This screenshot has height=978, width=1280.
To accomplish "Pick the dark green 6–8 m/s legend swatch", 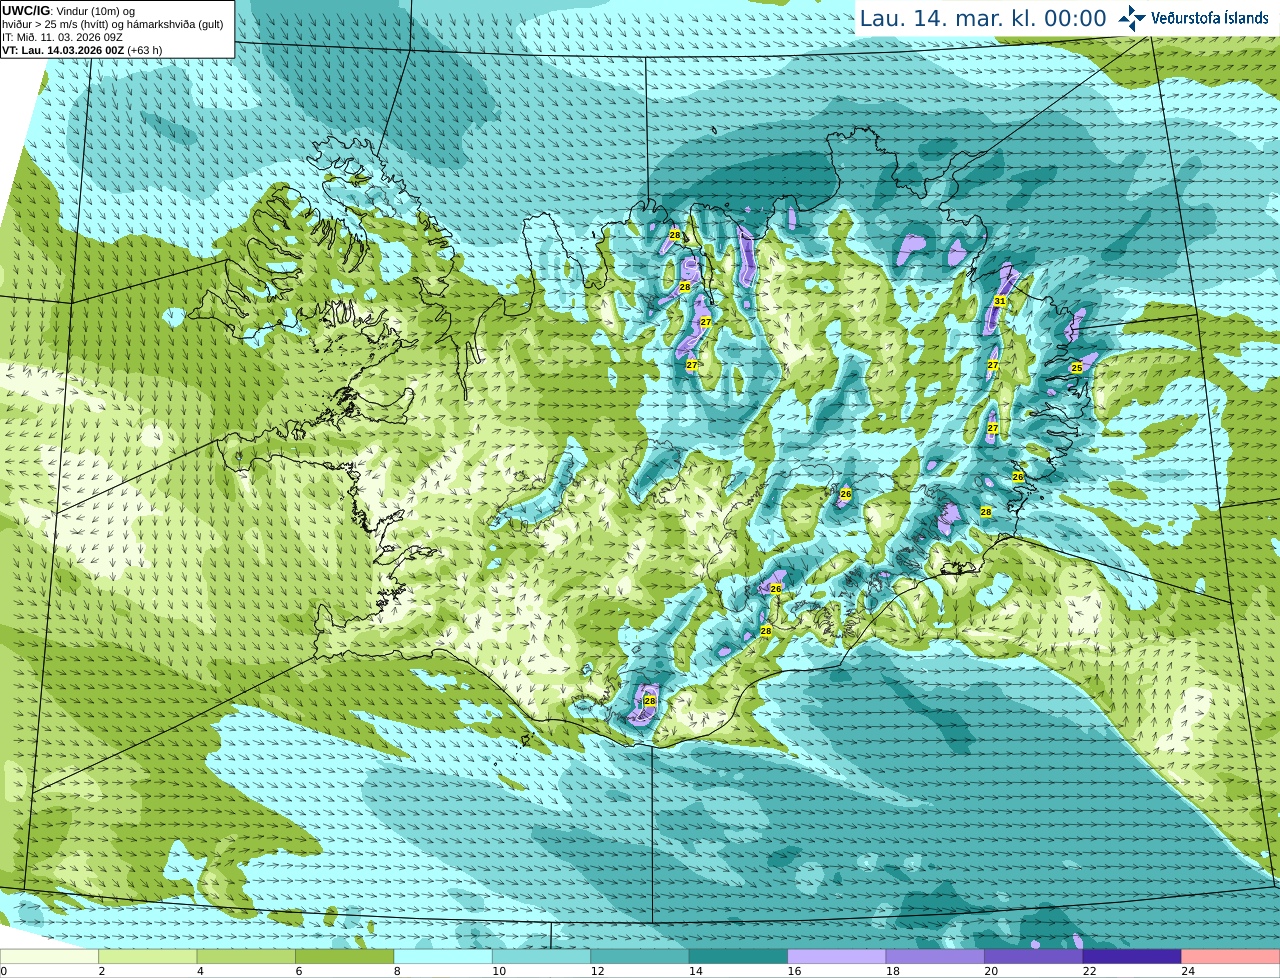I will click(x=345, y=956).
